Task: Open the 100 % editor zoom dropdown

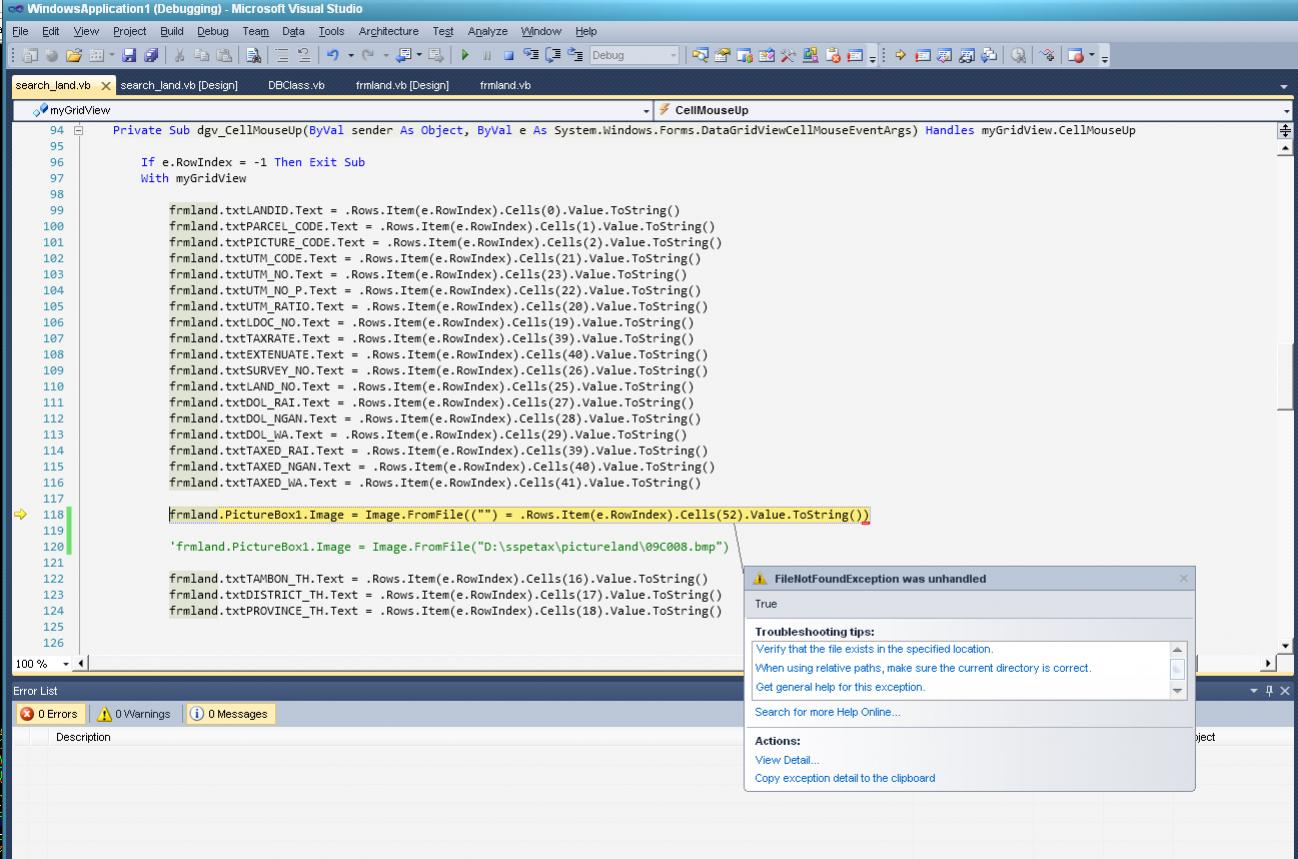Action: click(x=67, y=664)
